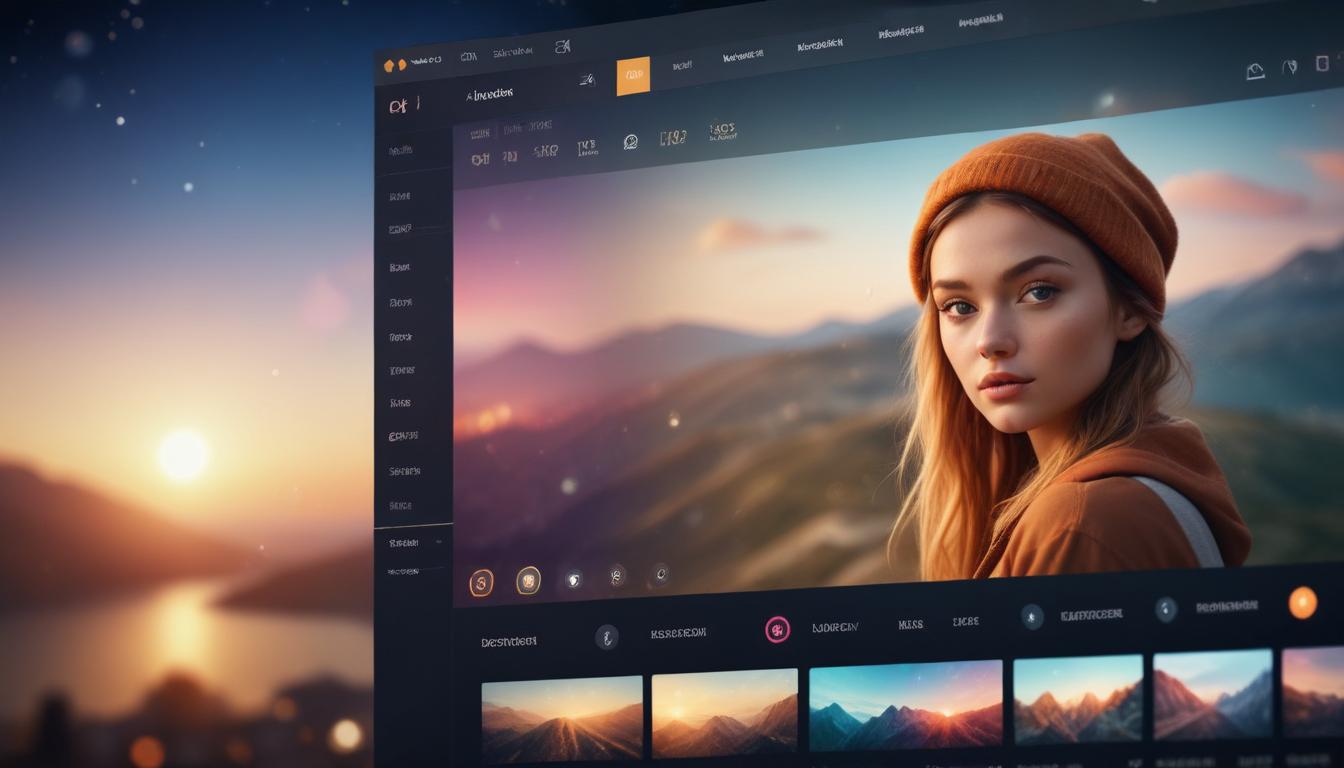The height and width of the screenshot is (768, 1344).
Task: Open the sunrise-over-ridge thumbnail
Action: click(x=562, y=719)
